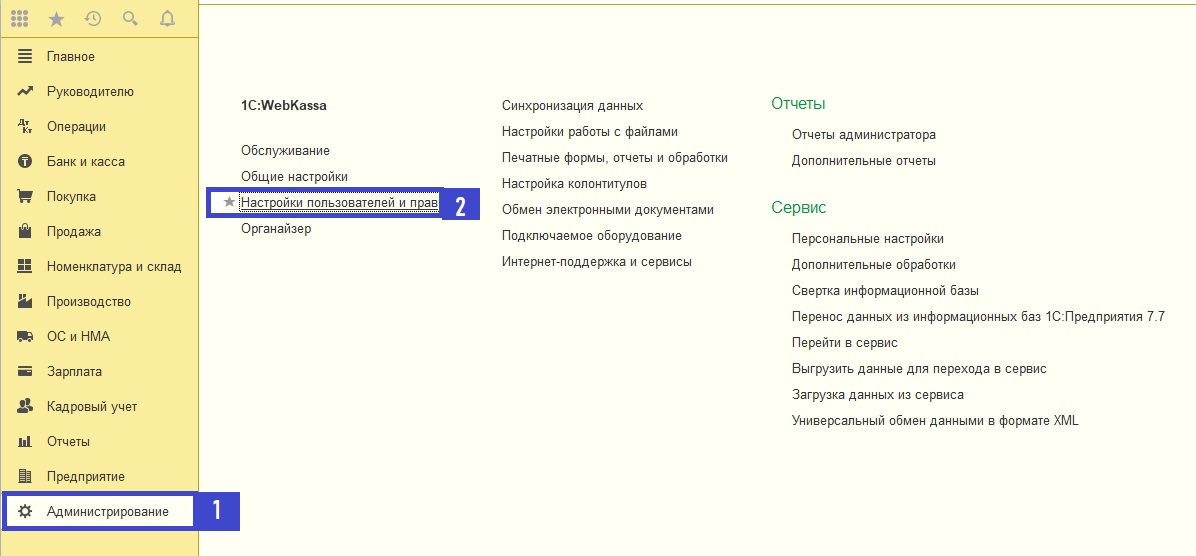Click the truck icon for ОС и НМА

[25, 336]
